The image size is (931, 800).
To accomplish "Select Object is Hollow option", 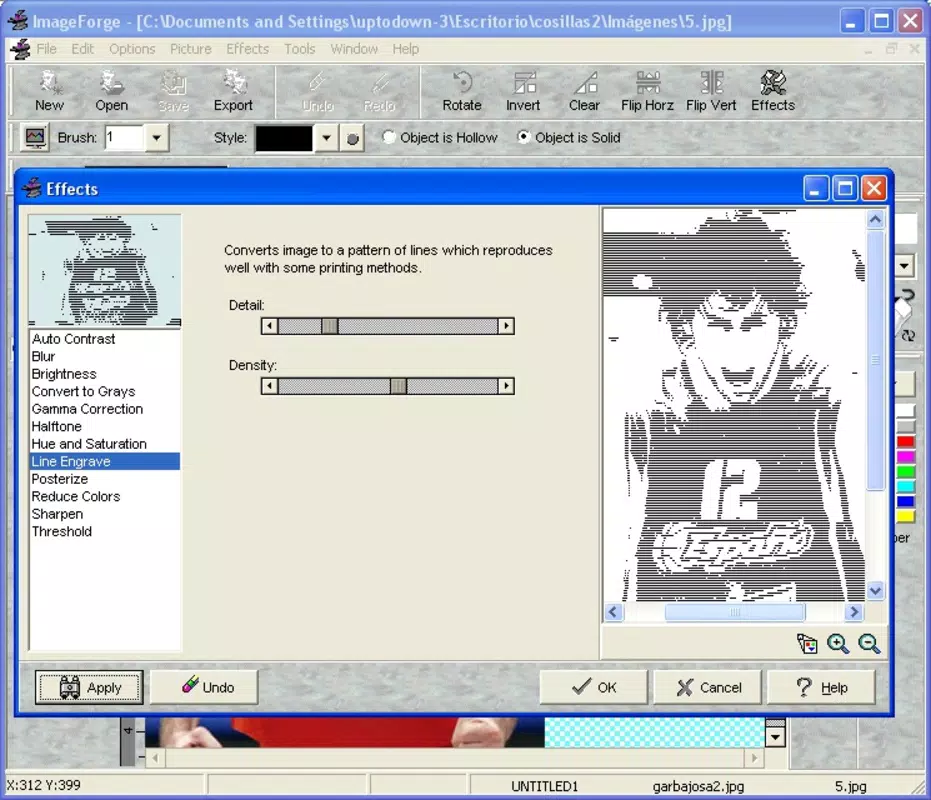I will [440, 138].
